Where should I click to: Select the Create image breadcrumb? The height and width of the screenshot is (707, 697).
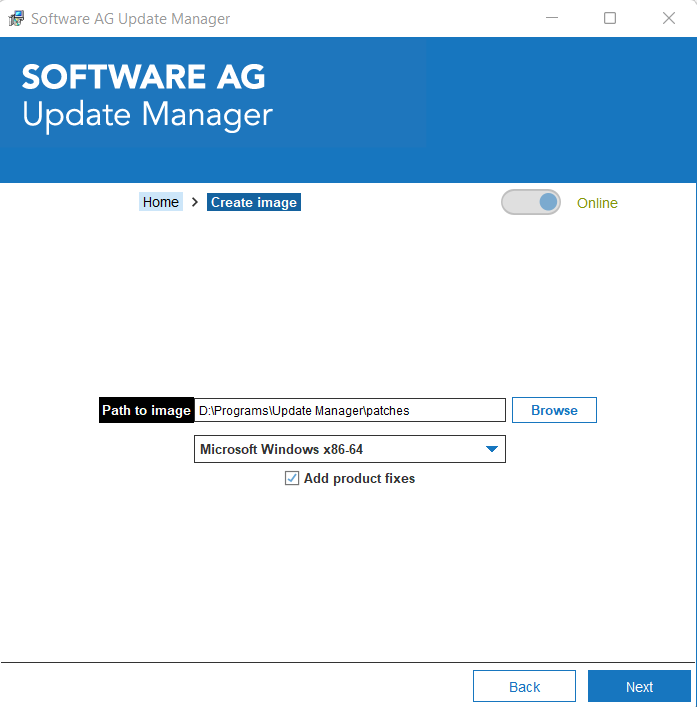click(x=254, y=202)
